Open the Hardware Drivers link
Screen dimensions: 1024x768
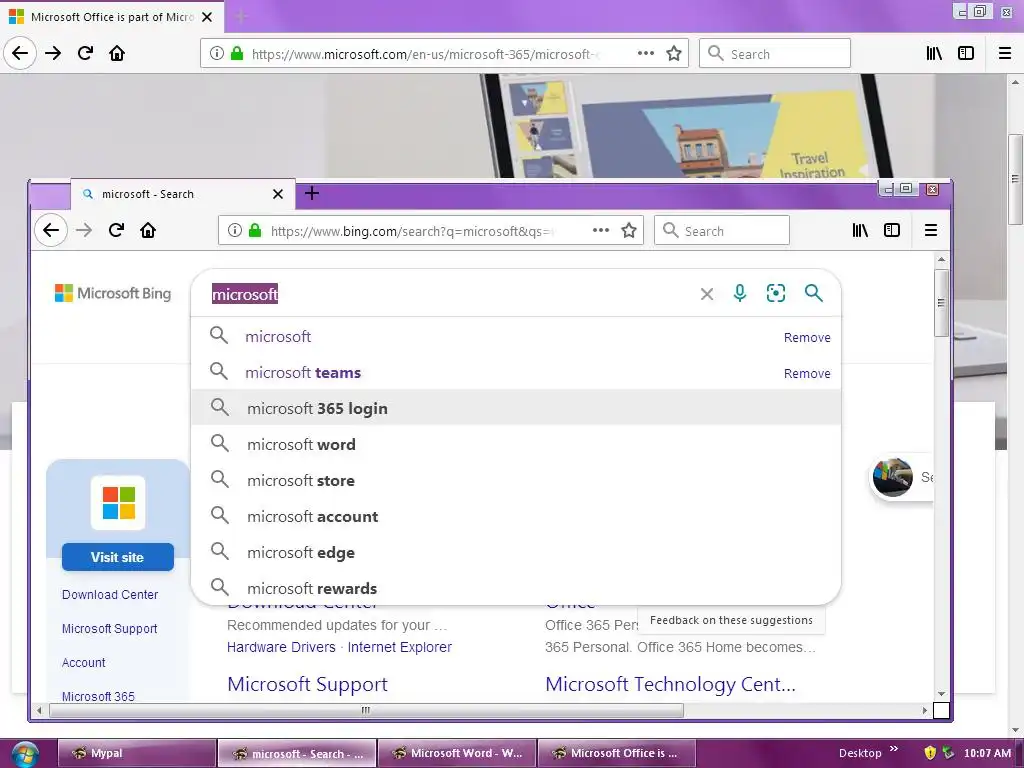[281, 647]
